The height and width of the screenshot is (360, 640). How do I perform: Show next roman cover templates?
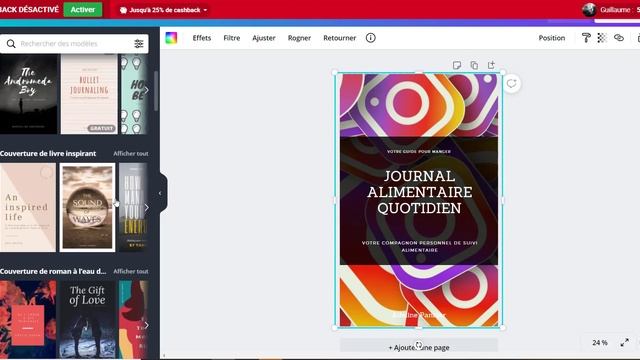pyautogui.click(x=146, y=325)
